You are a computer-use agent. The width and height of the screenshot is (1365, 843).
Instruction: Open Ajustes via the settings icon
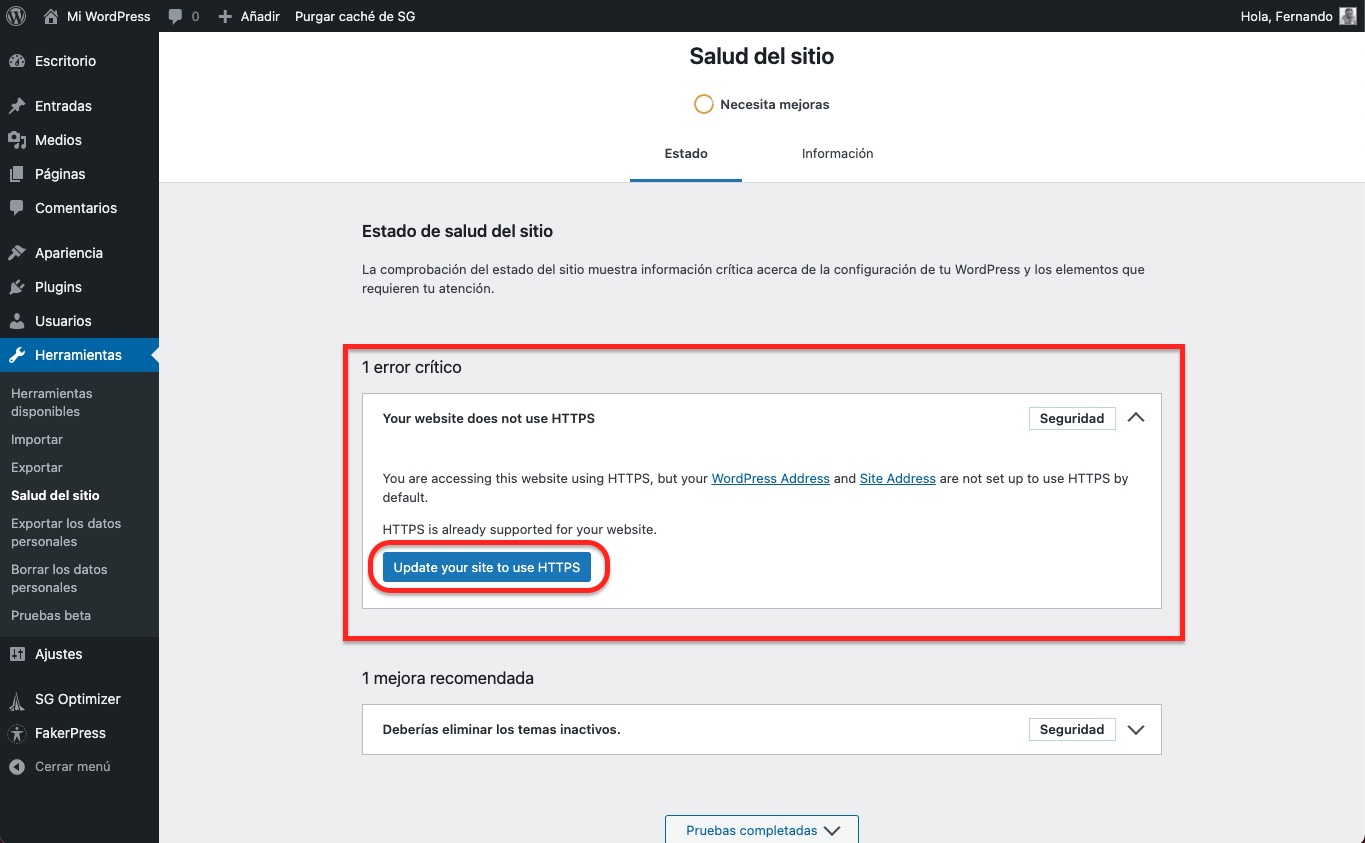click(17, 654)
